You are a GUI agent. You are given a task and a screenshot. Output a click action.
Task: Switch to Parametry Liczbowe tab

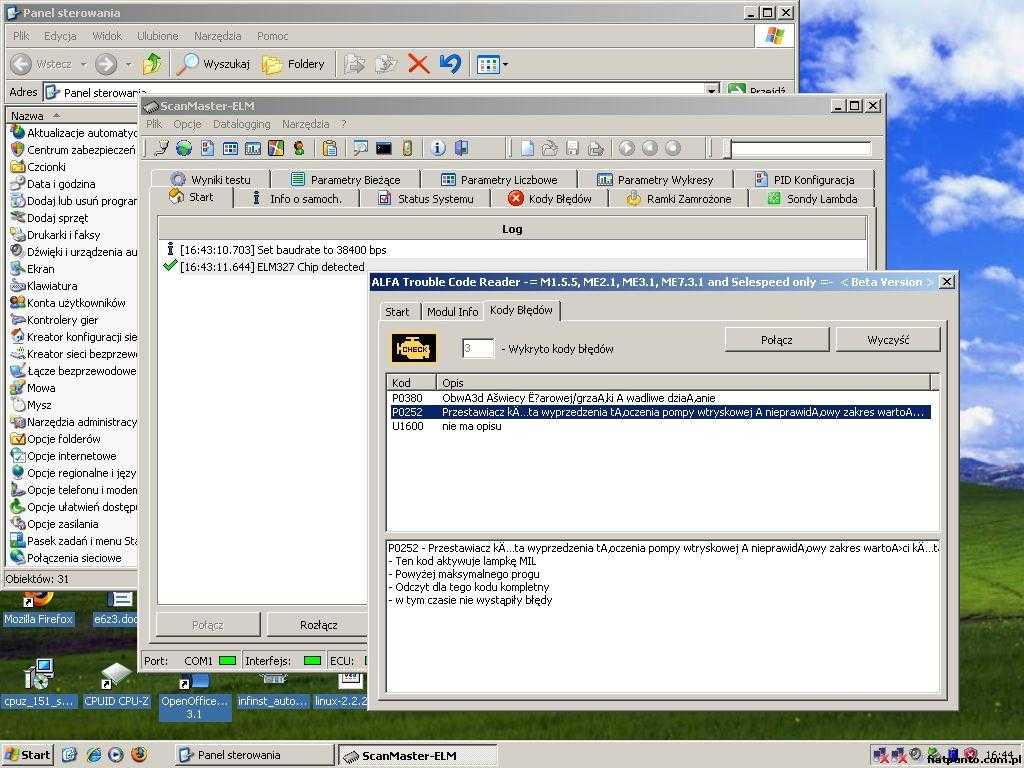point(499,179)
